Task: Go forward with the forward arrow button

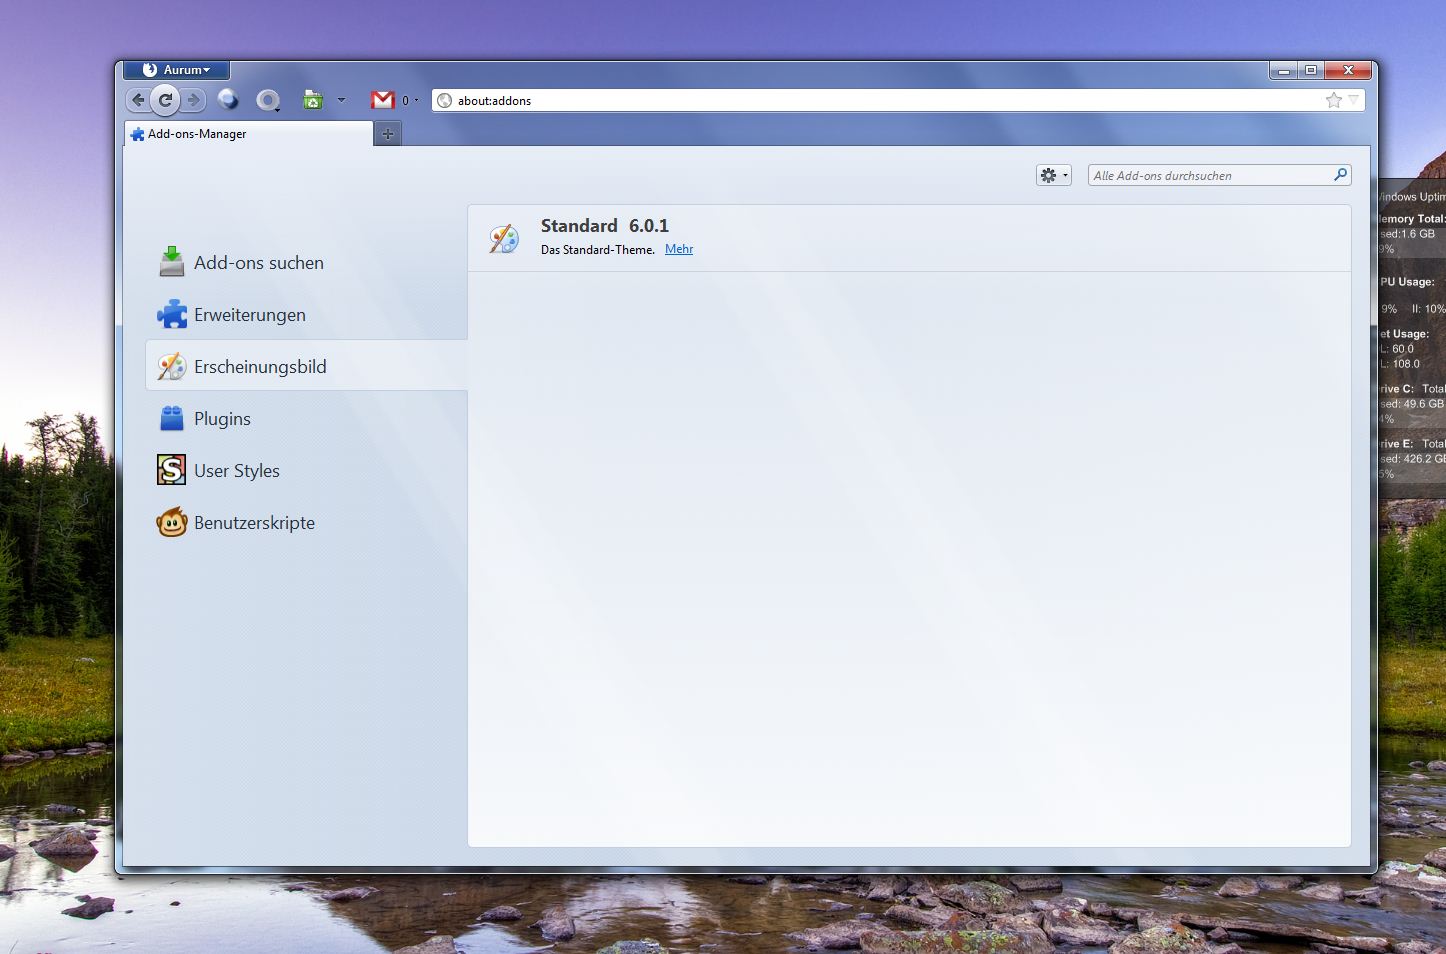Action: [x=194, y=100]
